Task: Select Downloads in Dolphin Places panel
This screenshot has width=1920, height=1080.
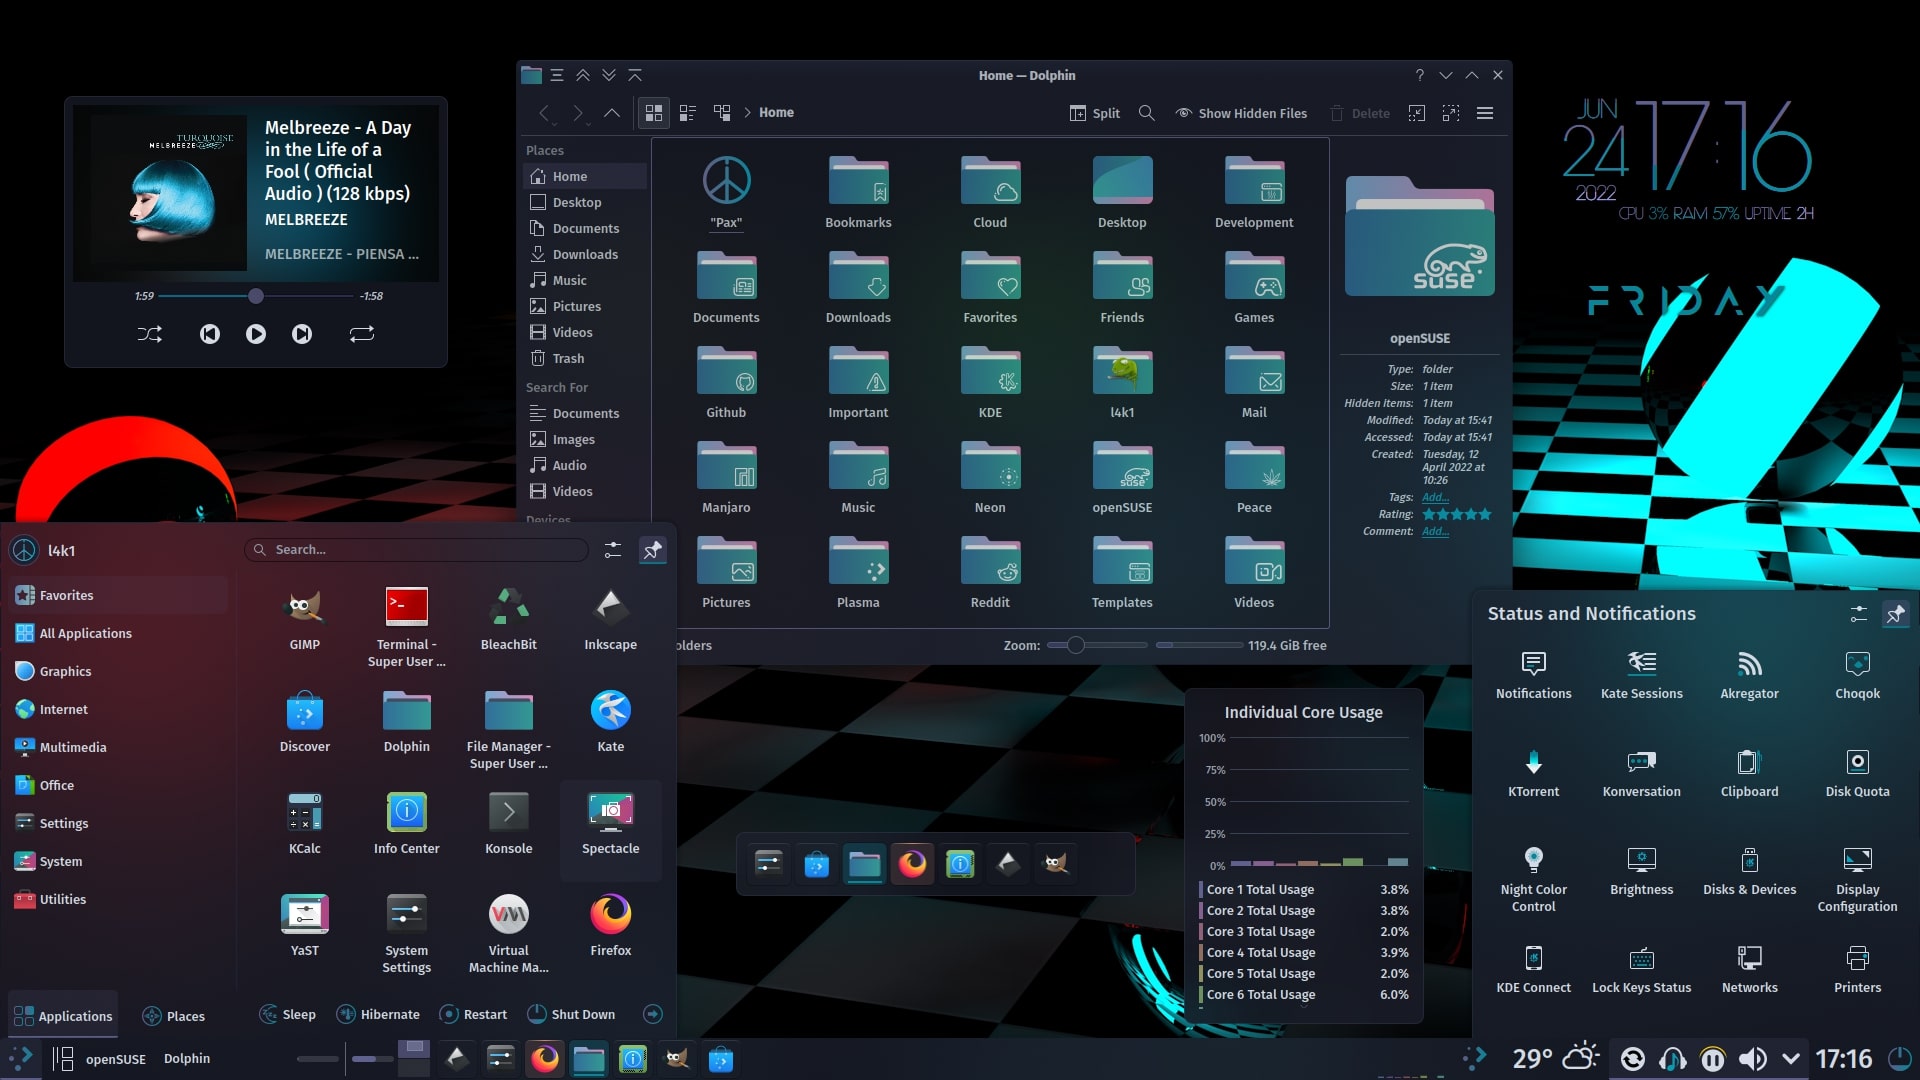Action: [x=585, y=254]
